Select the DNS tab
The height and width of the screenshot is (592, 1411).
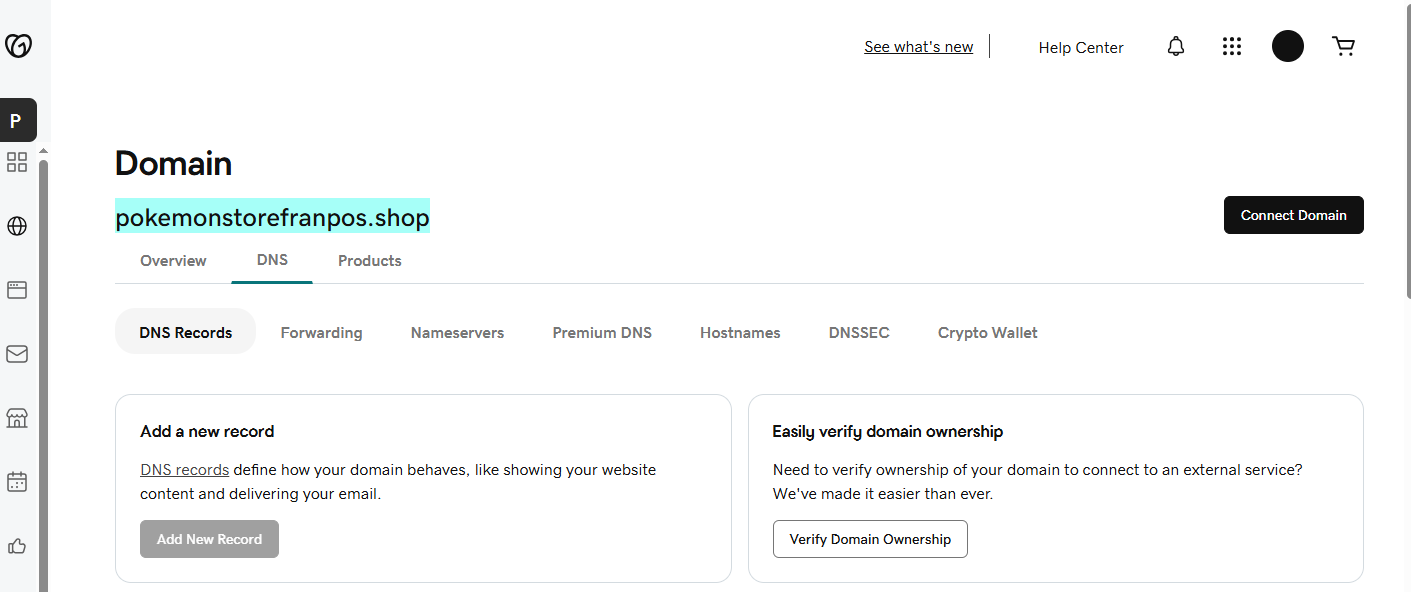click(x=272, y=260)
